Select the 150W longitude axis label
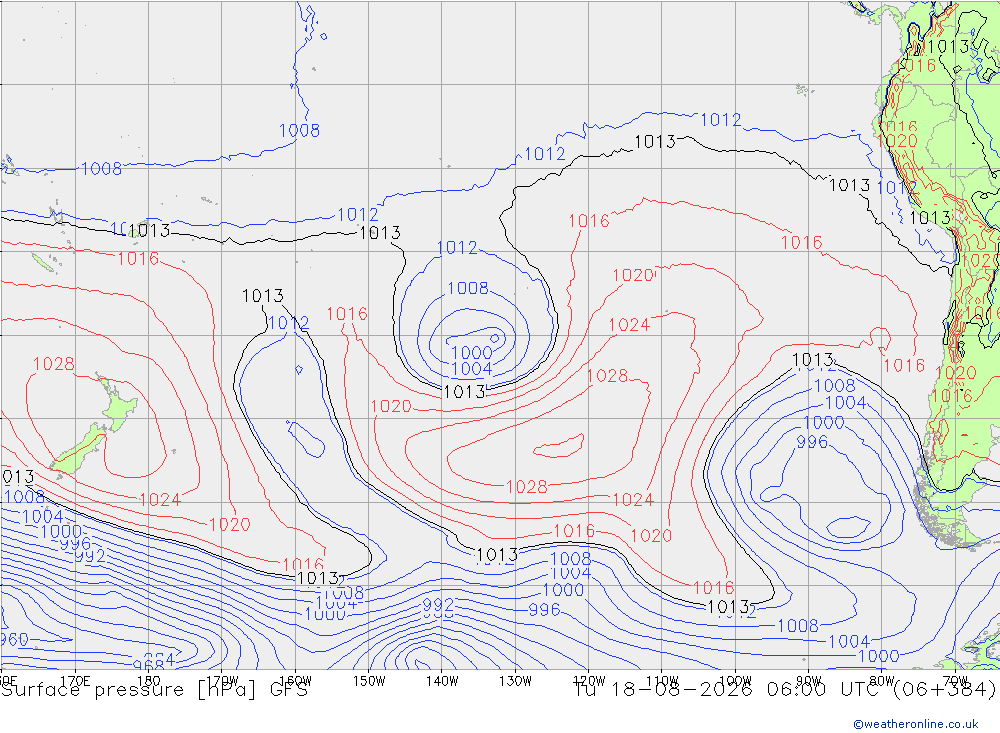 click(369, 681)
